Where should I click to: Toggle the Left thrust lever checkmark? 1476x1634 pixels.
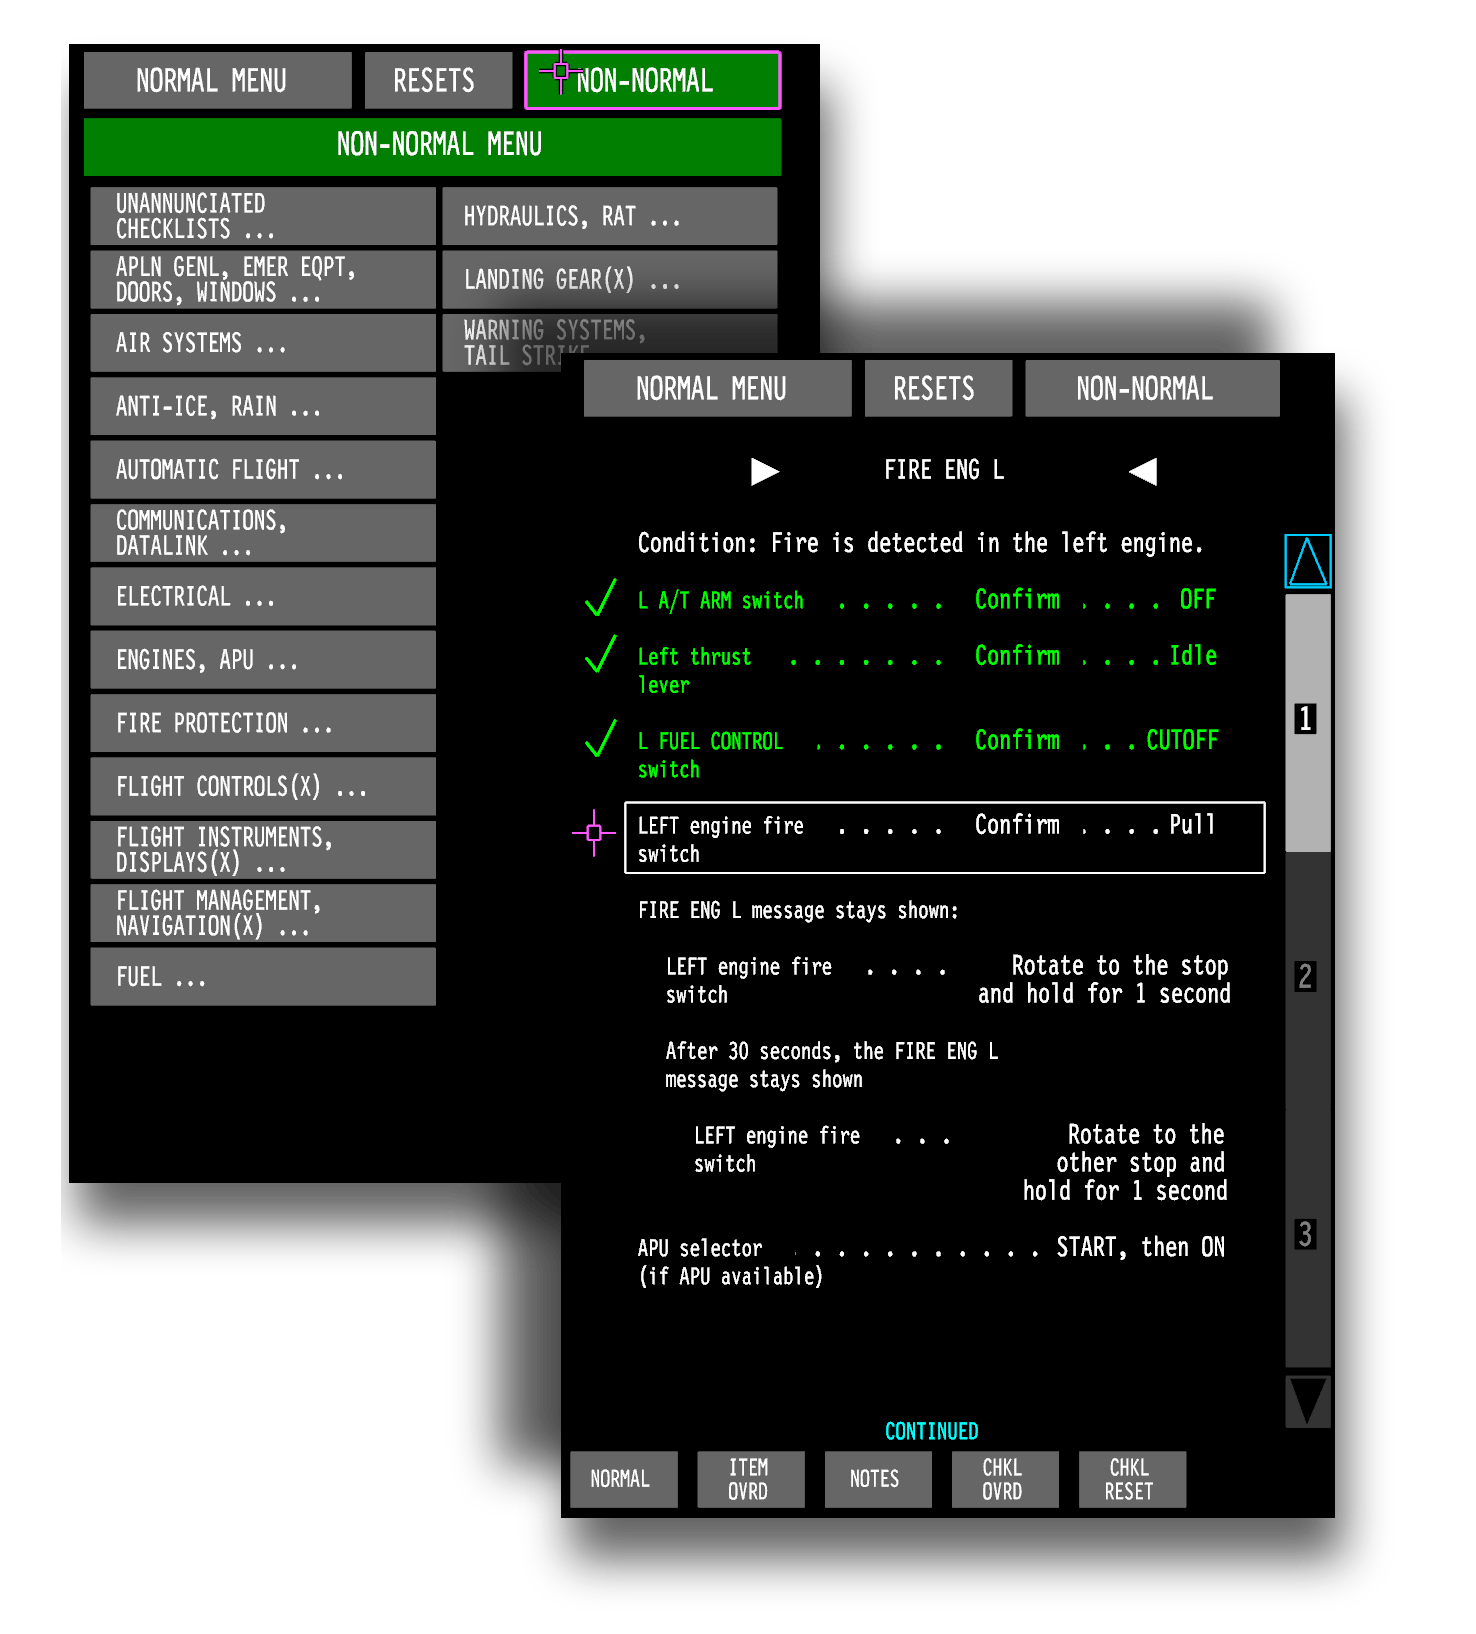(x=600, y=656)
